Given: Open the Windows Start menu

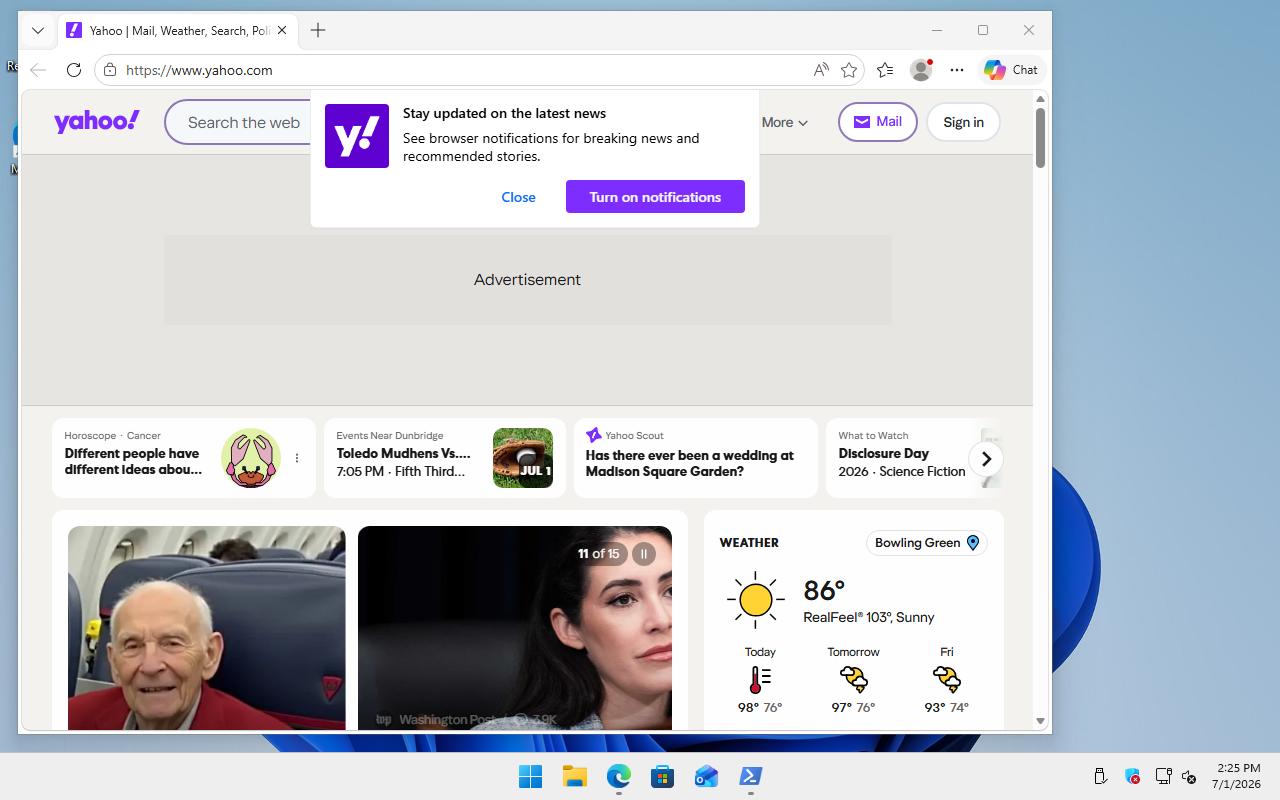Looking at the screenshot, I should (530, 776).
